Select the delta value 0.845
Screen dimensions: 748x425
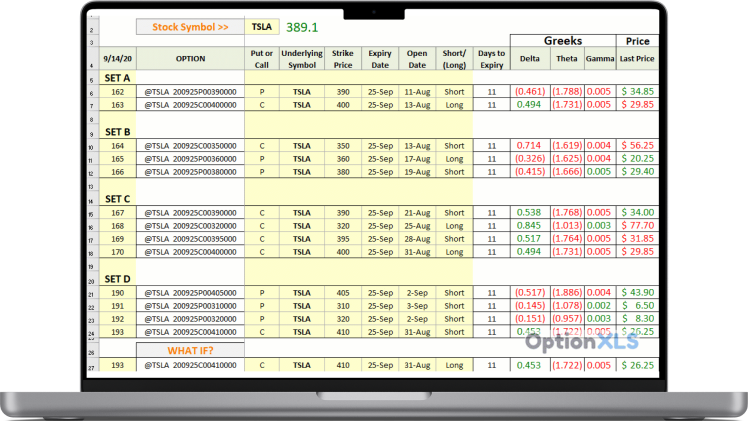click(x=530, y=226)
